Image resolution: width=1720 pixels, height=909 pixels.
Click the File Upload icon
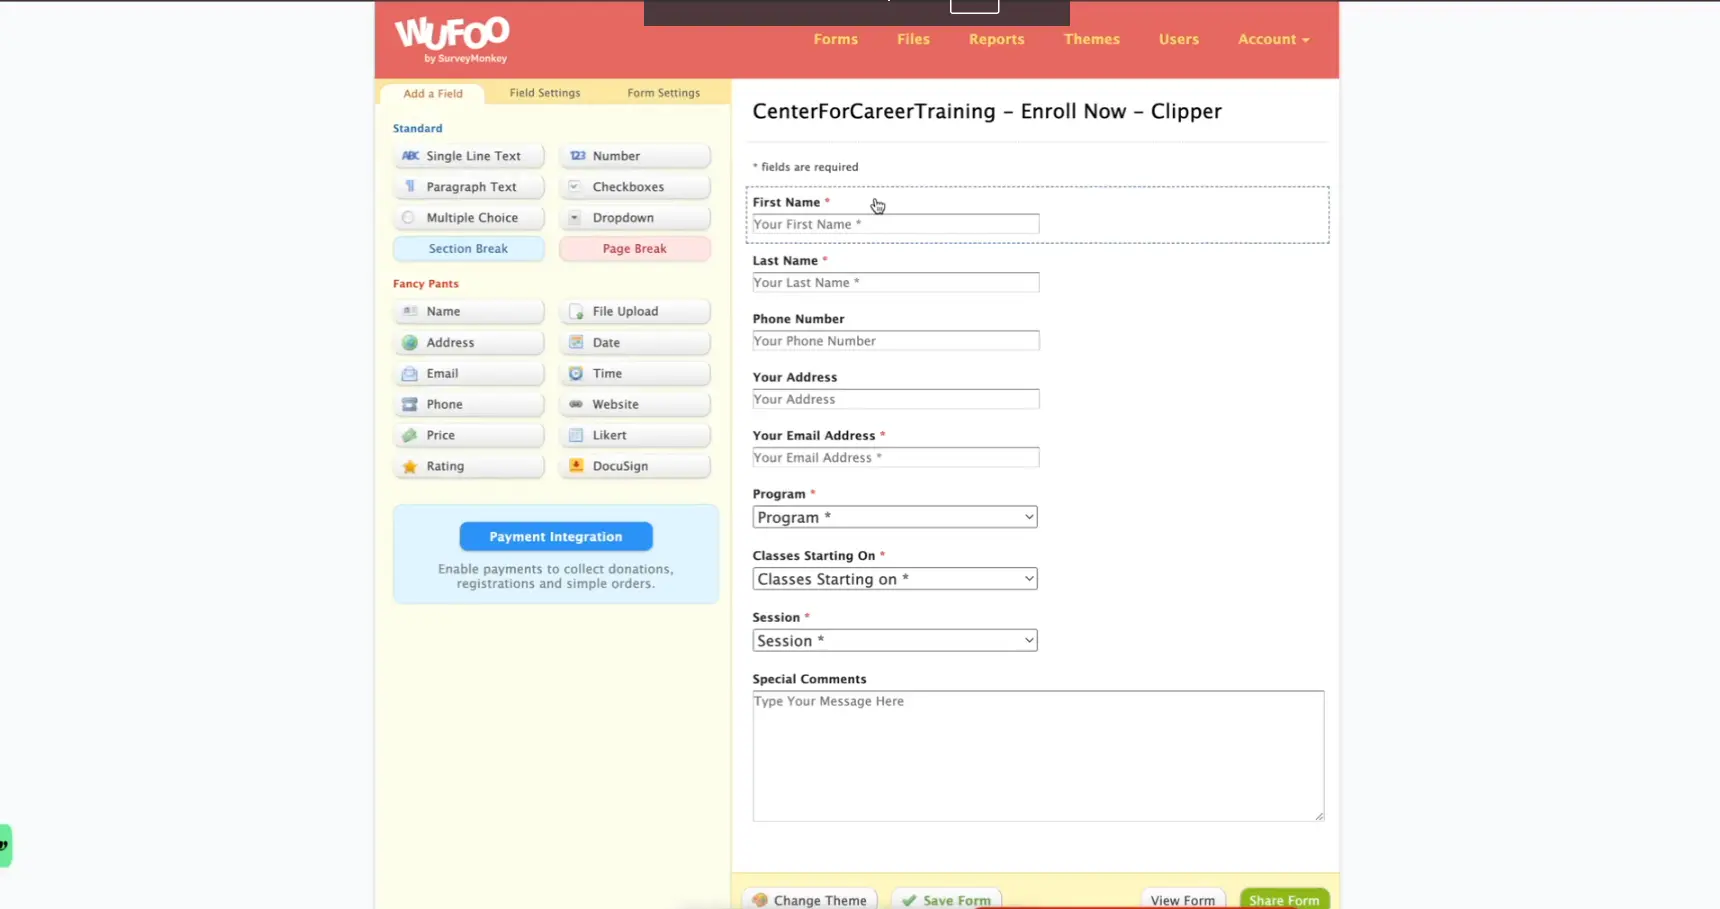(x=576, y=312)
